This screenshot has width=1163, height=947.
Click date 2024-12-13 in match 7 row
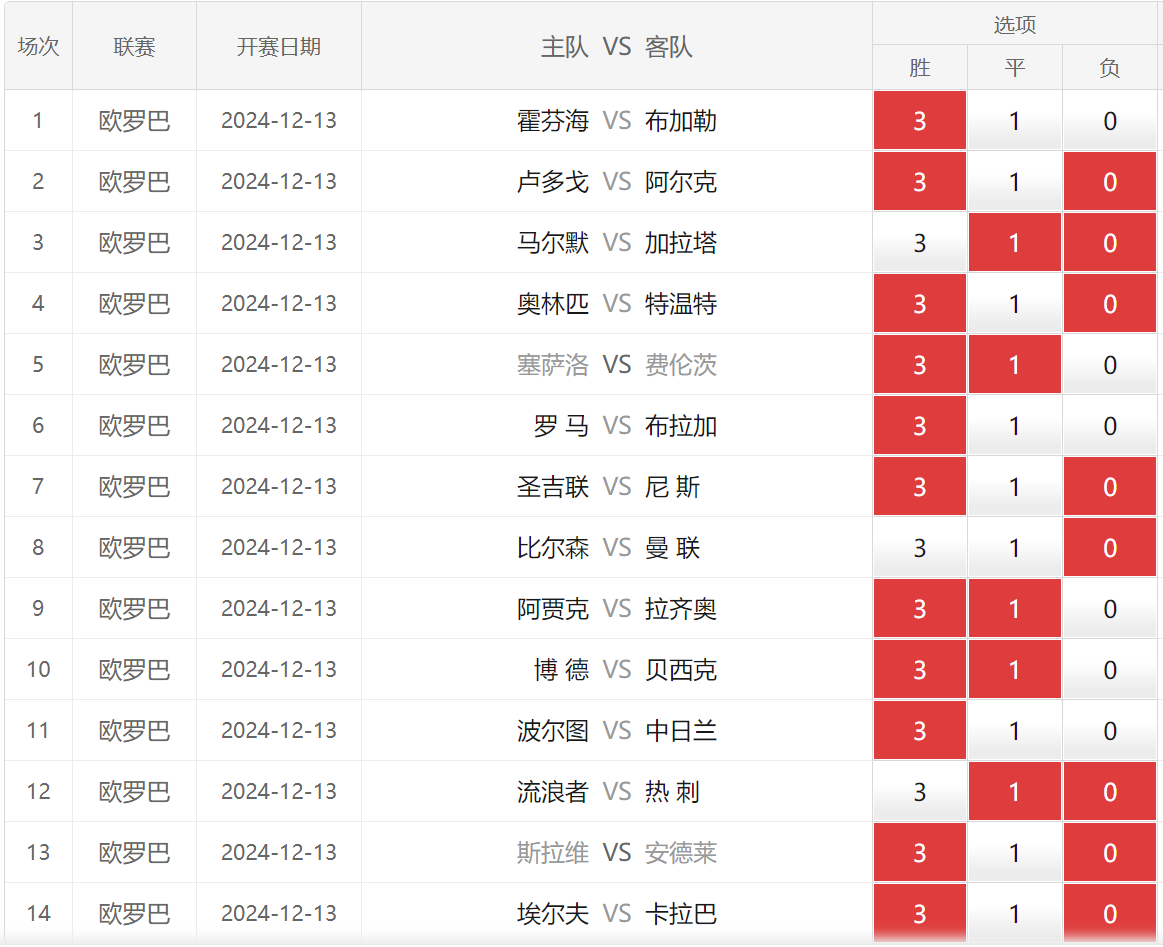[279, 486]
